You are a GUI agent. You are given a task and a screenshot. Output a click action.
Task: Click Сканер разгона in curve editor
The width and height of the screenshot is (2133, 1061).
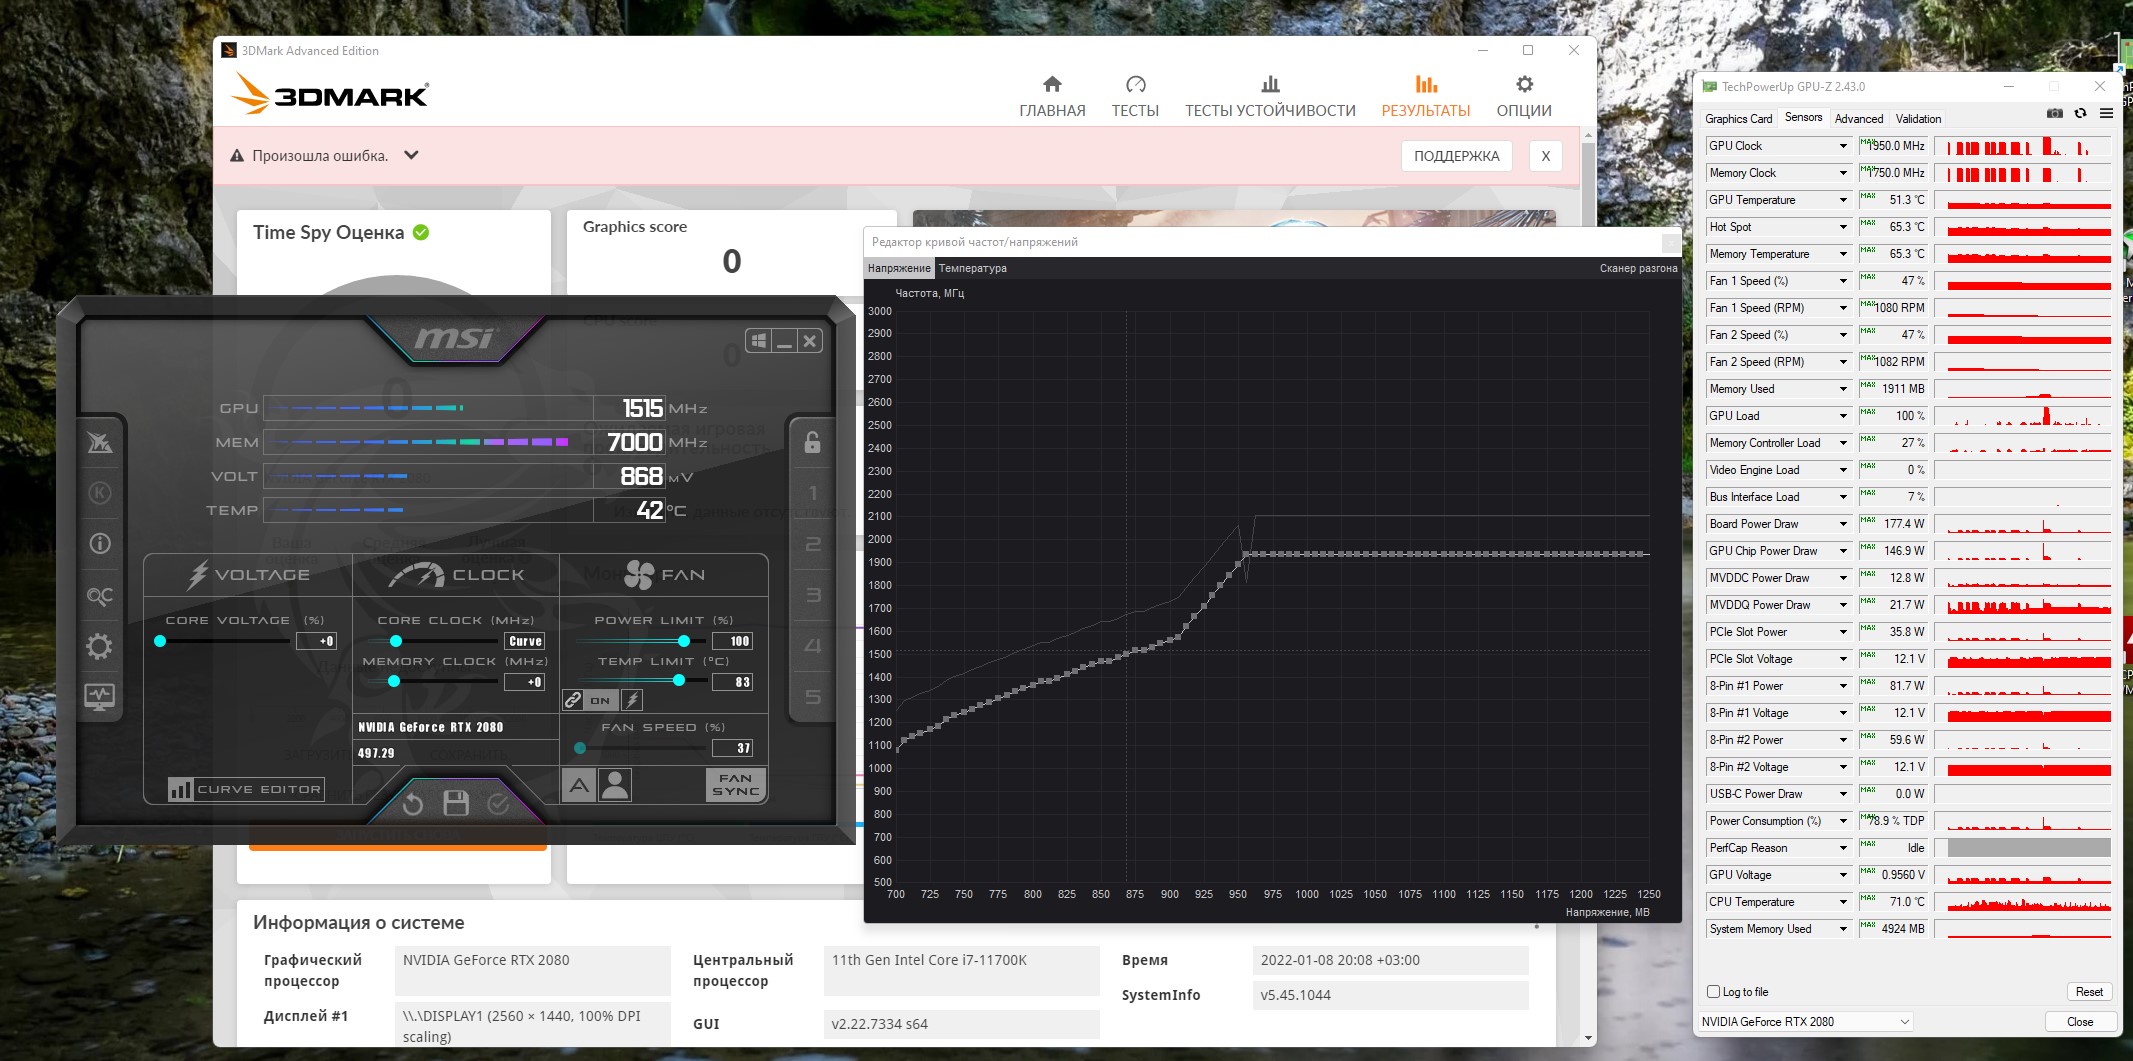(1638, 268)
